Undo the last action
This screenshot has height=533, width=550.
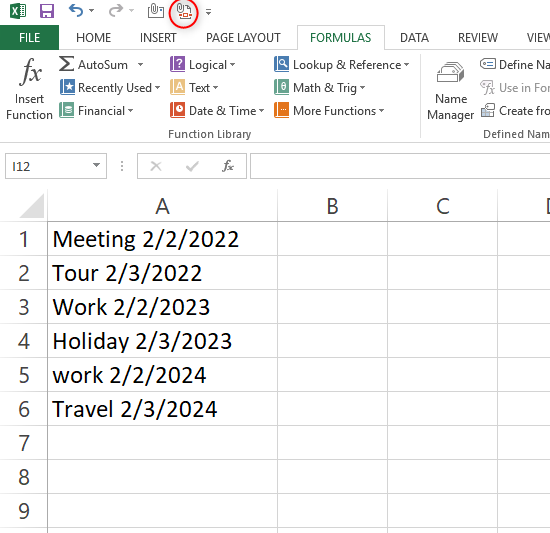pos(76,11)
